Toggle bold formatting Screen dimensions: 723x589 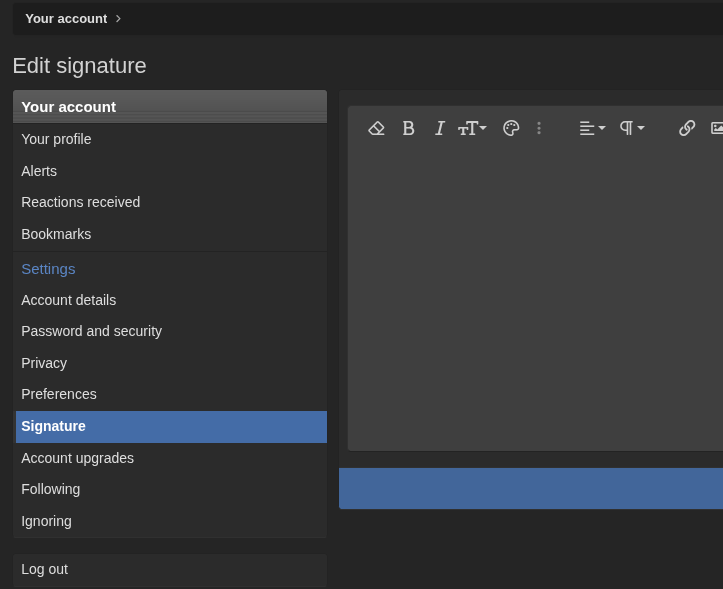coord(408,128)
